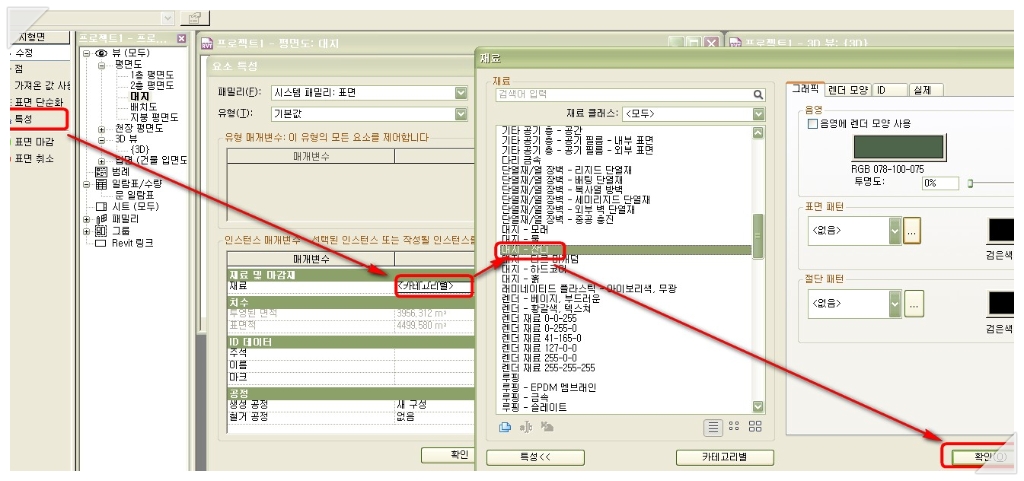Click the transparency slider handle
1024x481 pixels.
click(x=970, y=183)
